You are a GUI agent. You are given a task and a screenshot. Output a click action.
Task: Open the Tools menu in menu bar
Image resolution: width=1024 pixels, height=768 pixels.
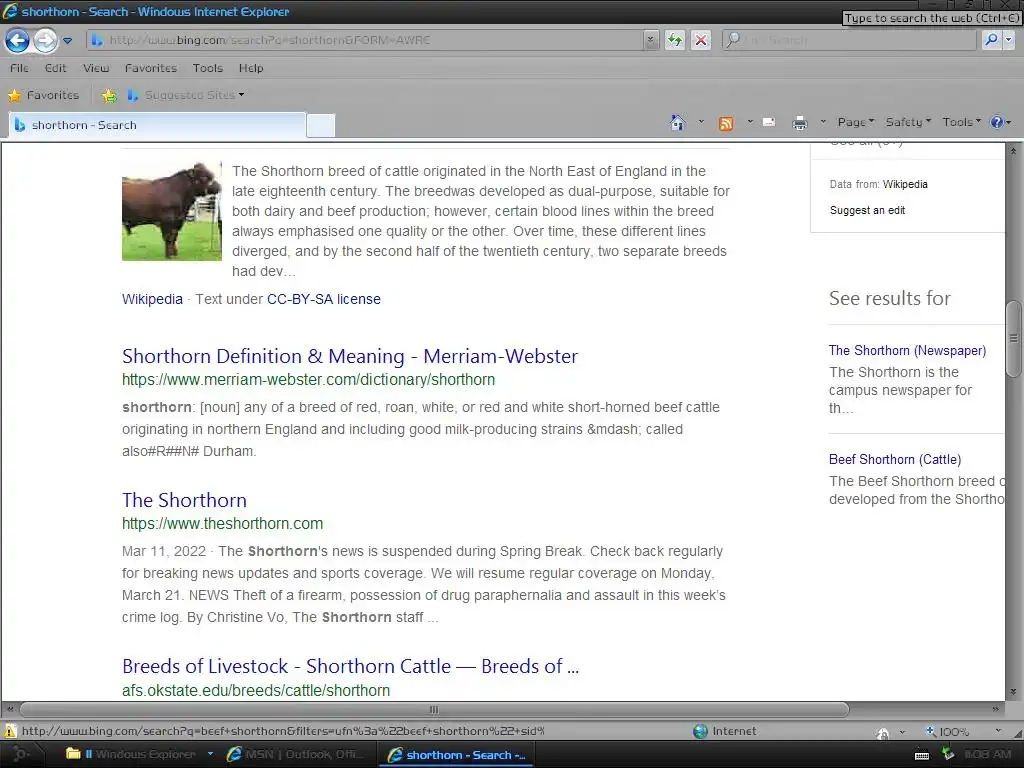tap(208, 68)
